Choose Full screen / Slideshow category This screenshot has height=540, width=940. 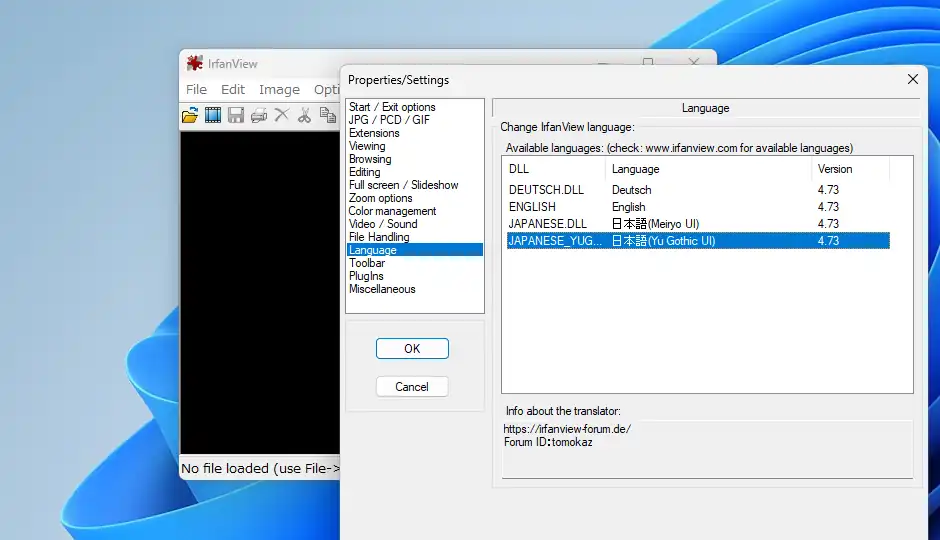(403, 185)
